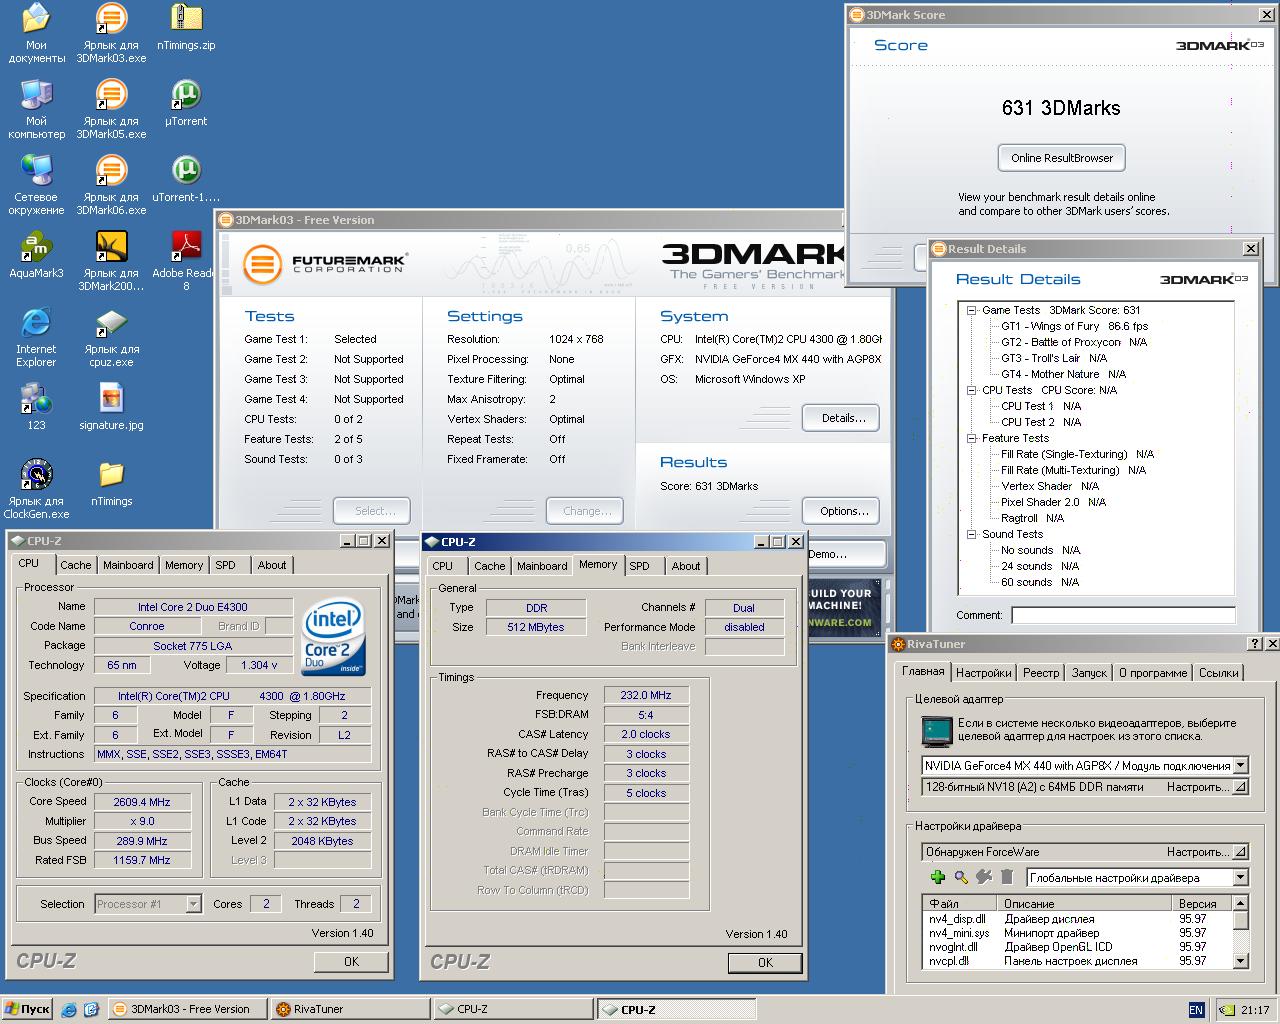The width and height of the screenshot is (1280, 1024).
Task: Switch to Mainboard tab in left CPU-Z
Action: click(128, 565)
